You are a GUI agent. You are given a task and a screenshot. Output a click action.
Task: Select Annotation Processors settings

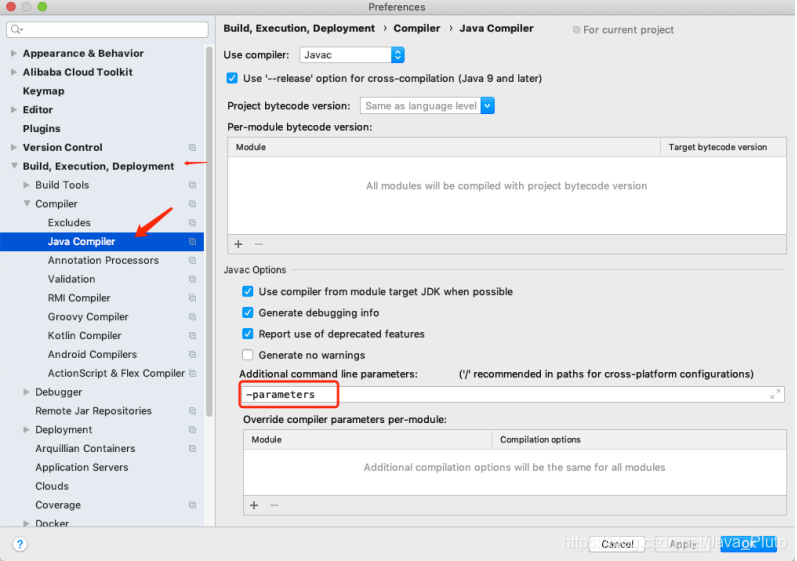103,260
